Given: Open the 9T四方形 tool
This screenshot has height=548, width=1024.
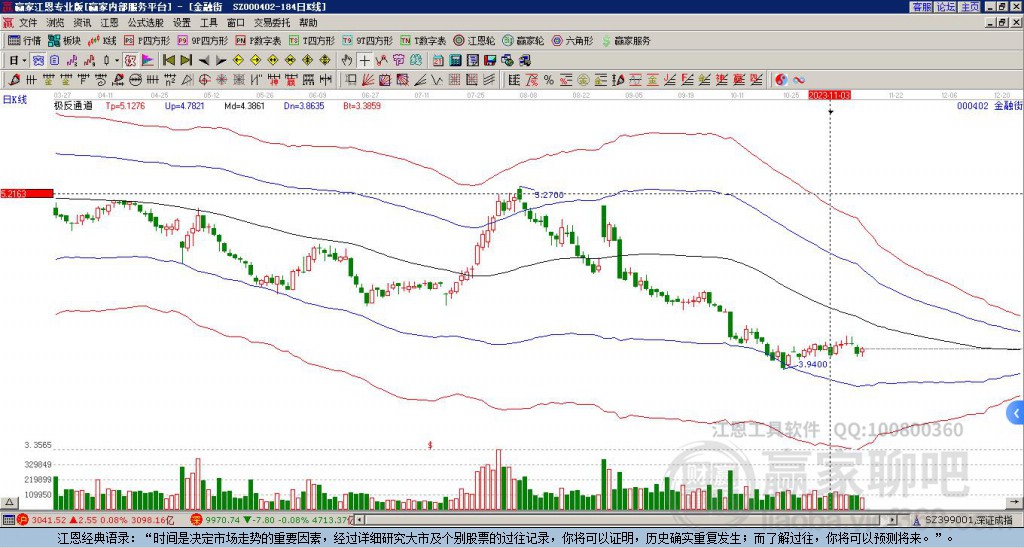Looking at the screenshot, I should click(368, 40).
